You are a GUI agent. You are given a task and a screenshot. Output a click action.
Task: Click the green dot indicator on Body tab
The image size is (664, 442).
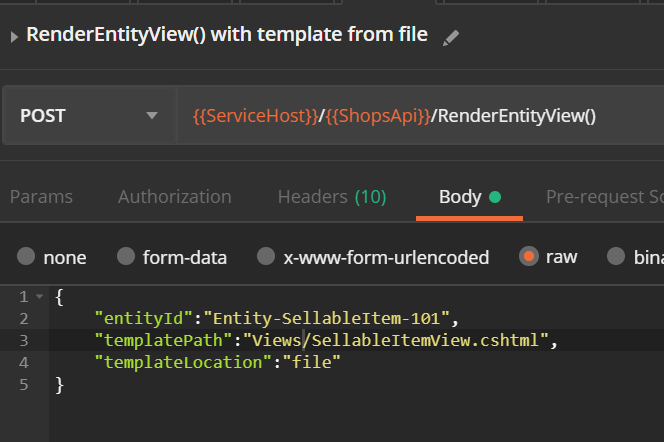click(x=495, y=197)
